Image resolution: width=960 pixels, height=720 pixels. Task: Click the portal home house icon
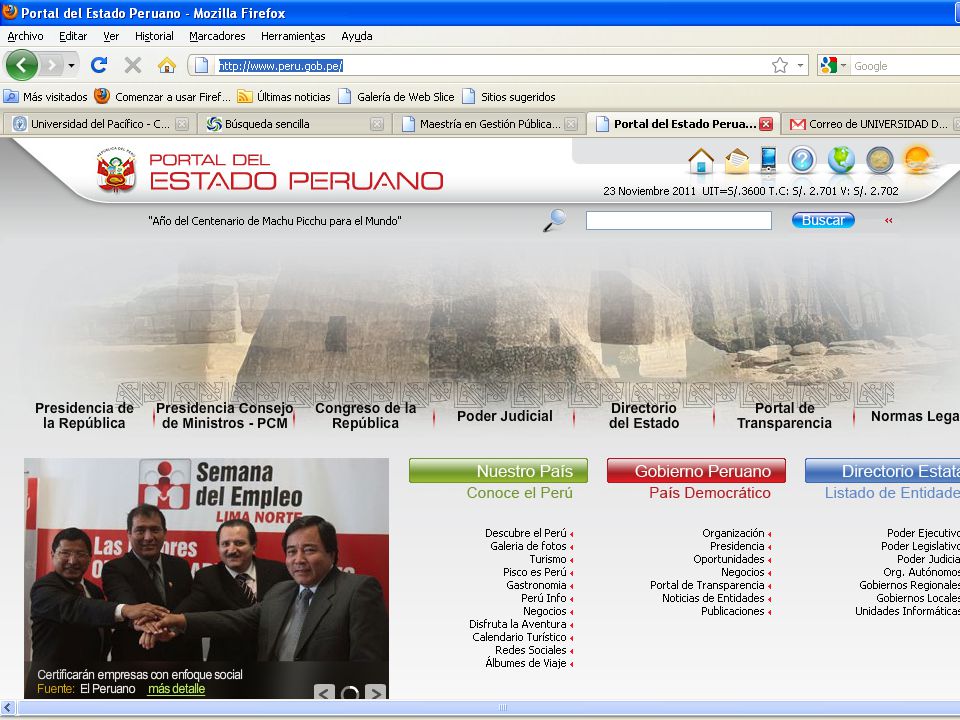pos(701,161)
